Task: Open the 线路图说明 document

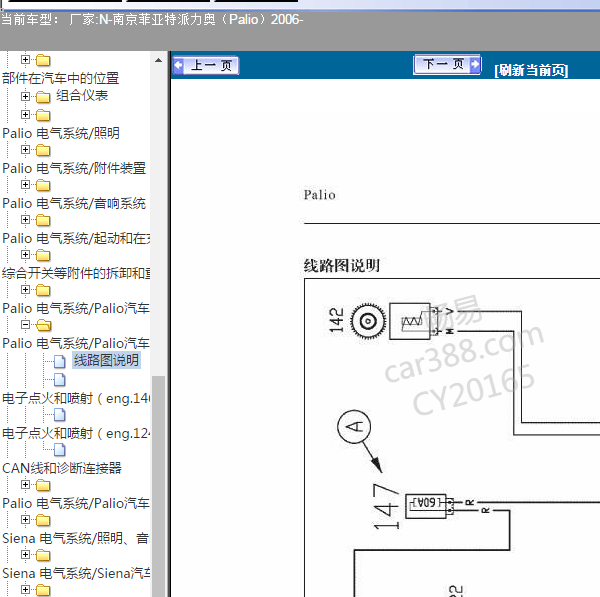Action: point(106,360)
